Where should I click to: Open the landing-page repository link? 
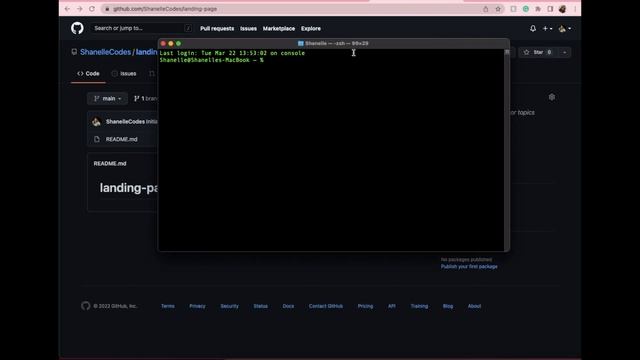click(147, 52)
